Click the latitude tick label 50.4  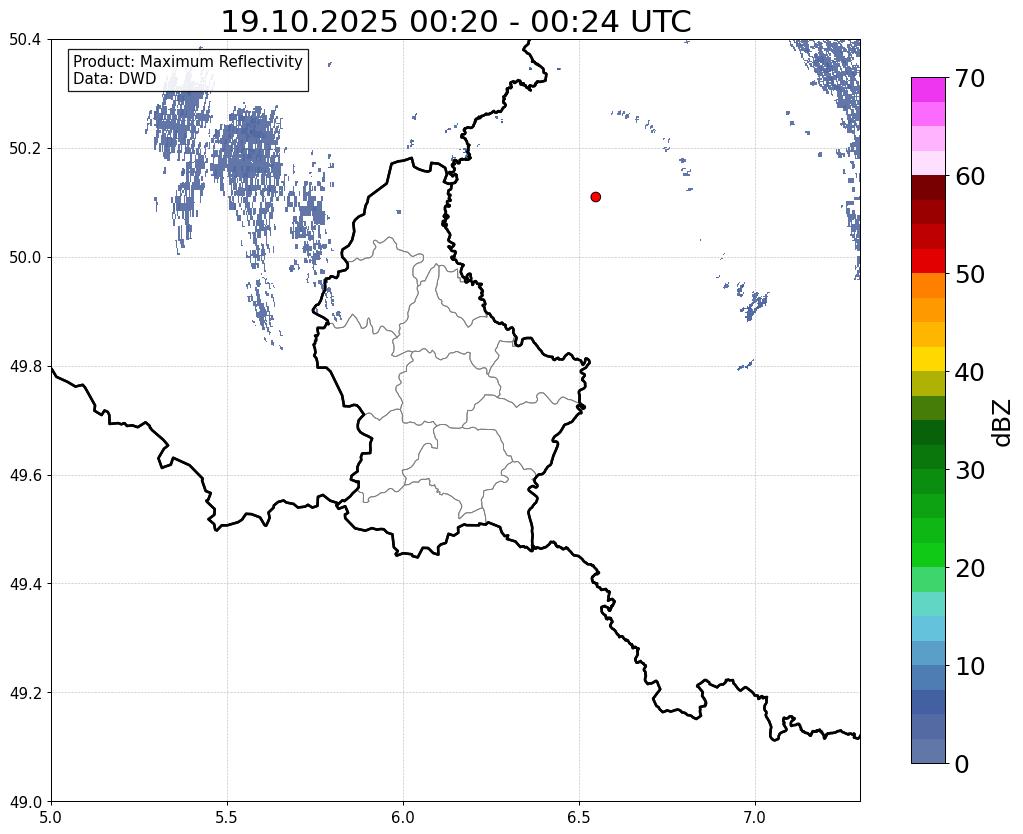coord(25,40)
